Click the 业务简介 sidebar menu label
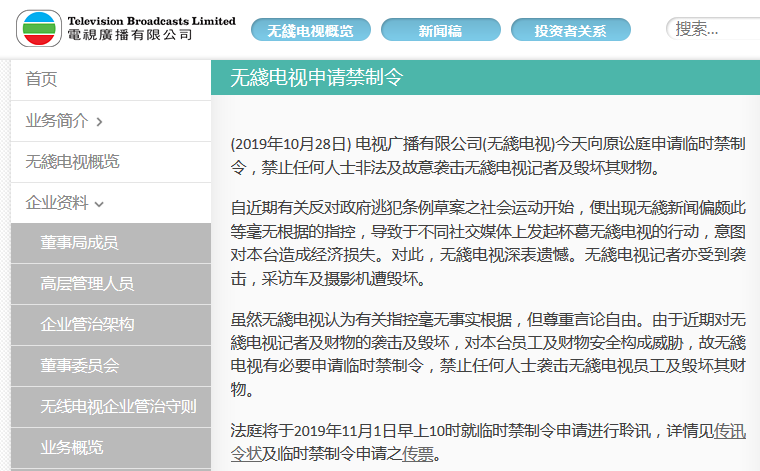This screenshot has width=760, height=471. click(x=57, y=121)
